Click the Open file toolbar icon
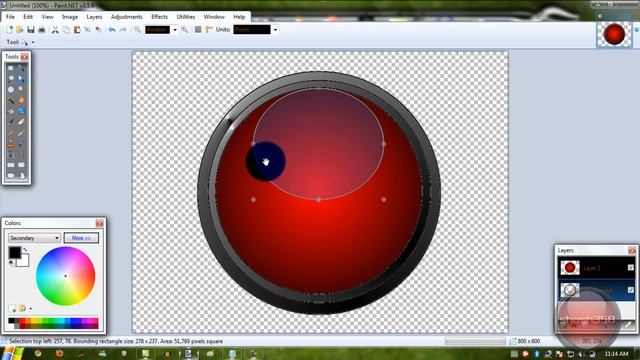Viewport: 640px width, 360px height. [19, 29]
